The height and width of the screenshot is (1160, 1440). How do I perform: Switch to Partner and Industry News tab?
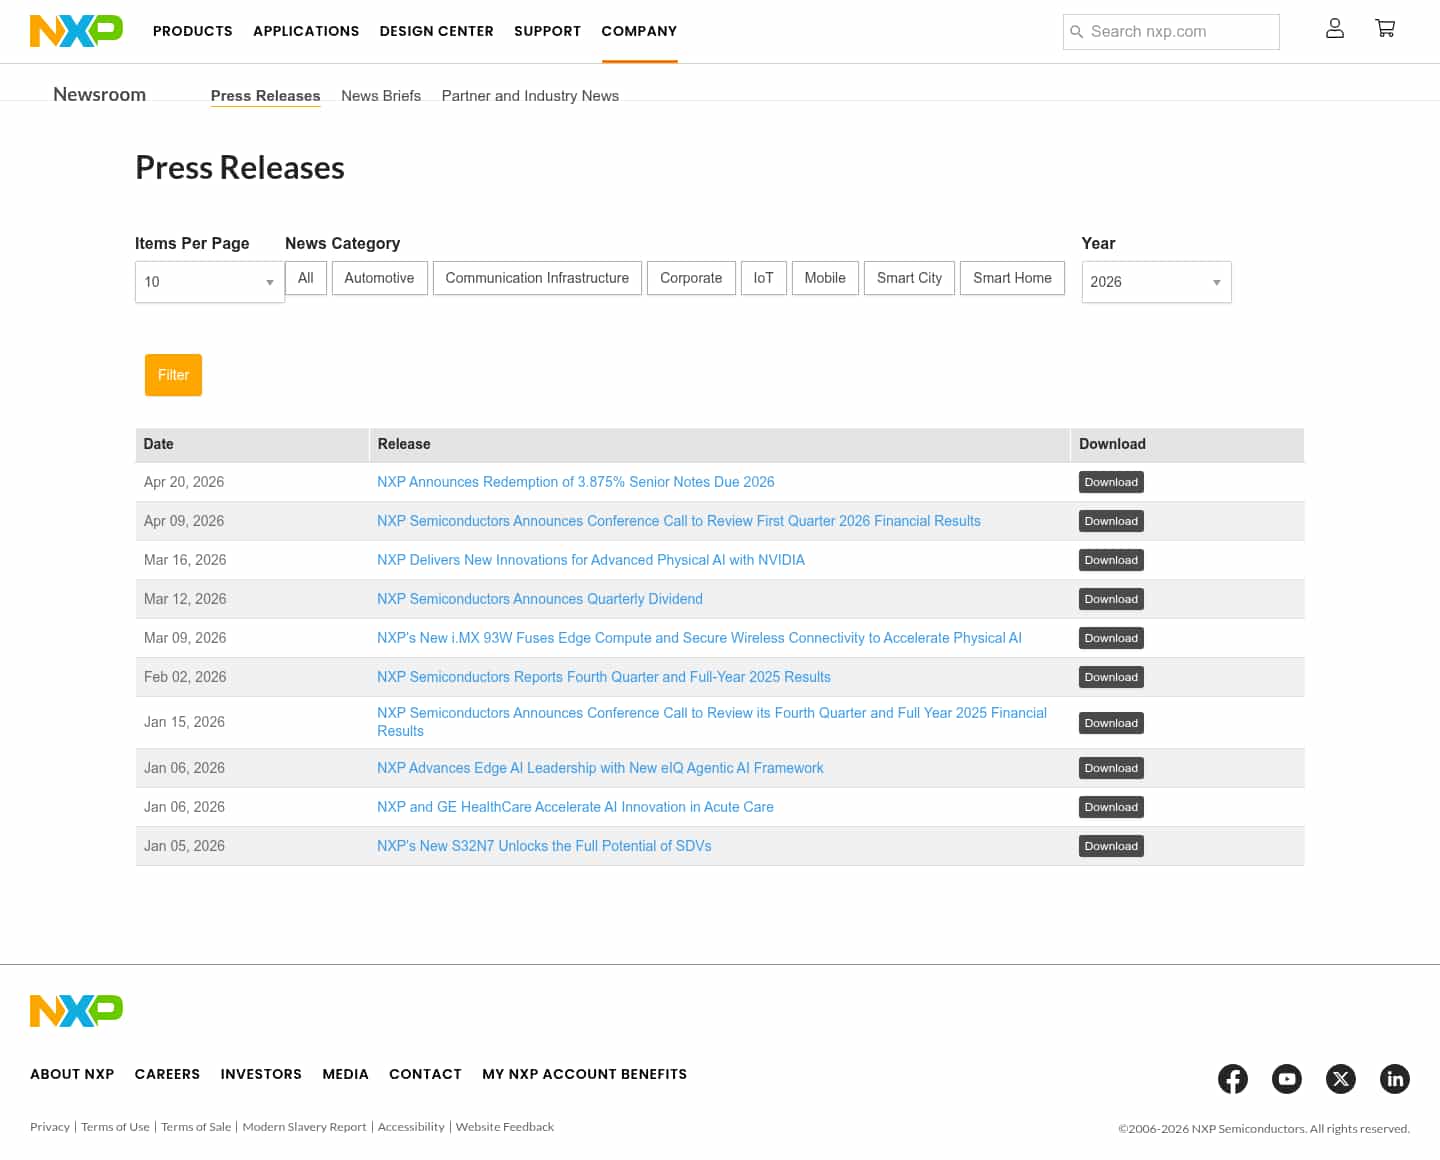(530, 96)
